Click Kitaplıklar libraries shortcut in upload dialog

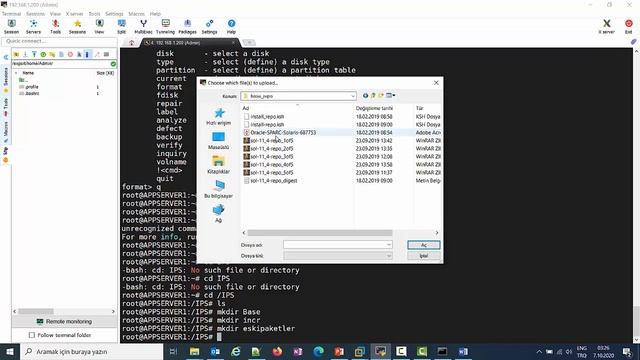pos(219,165)
